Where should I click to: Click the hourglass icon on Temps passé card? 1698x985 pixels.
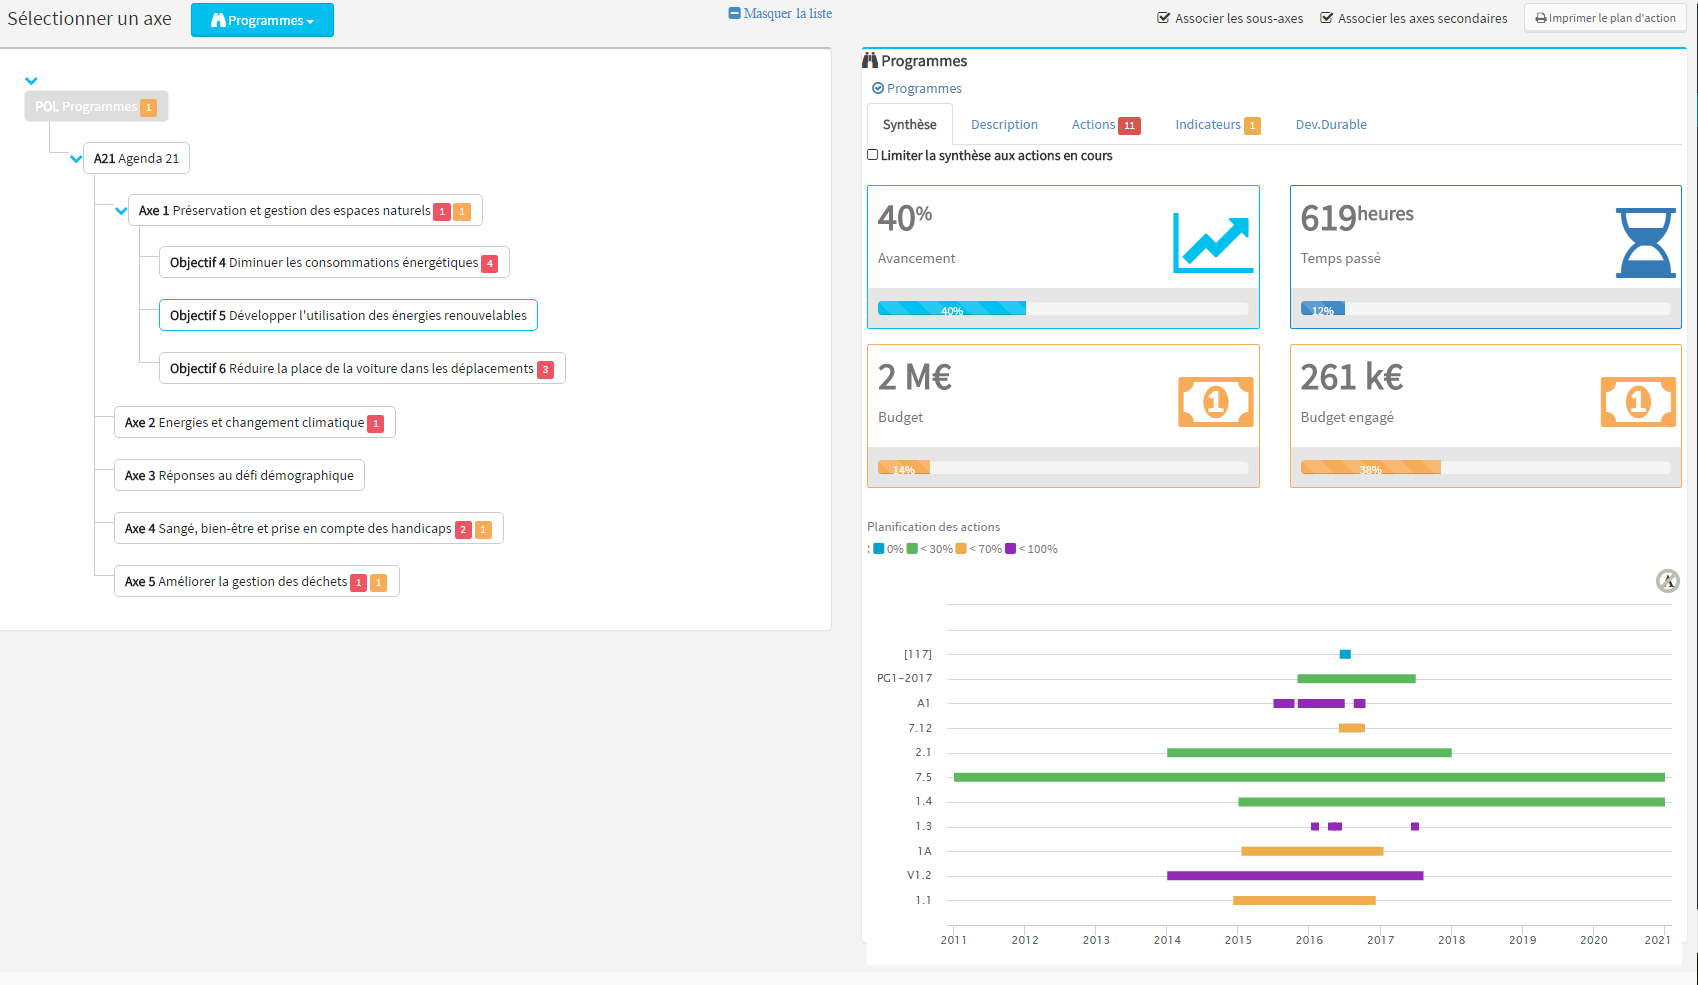coord(1645,238)
